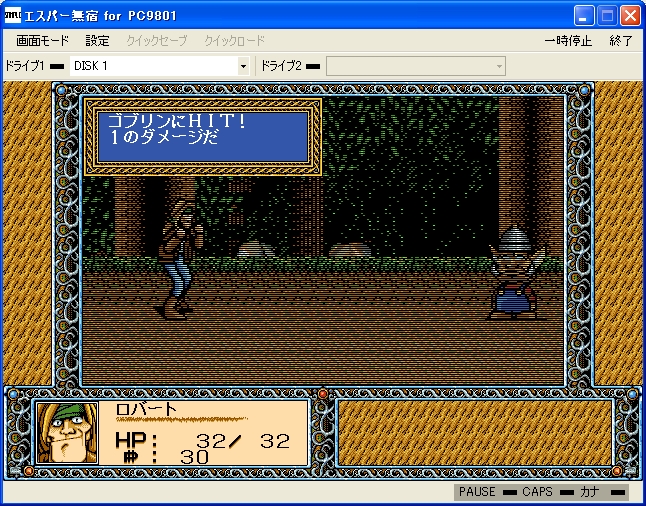The image size is (646, 506).
Task: Click 一時停止 to pause emulation
Action: [x=568, y=41]
